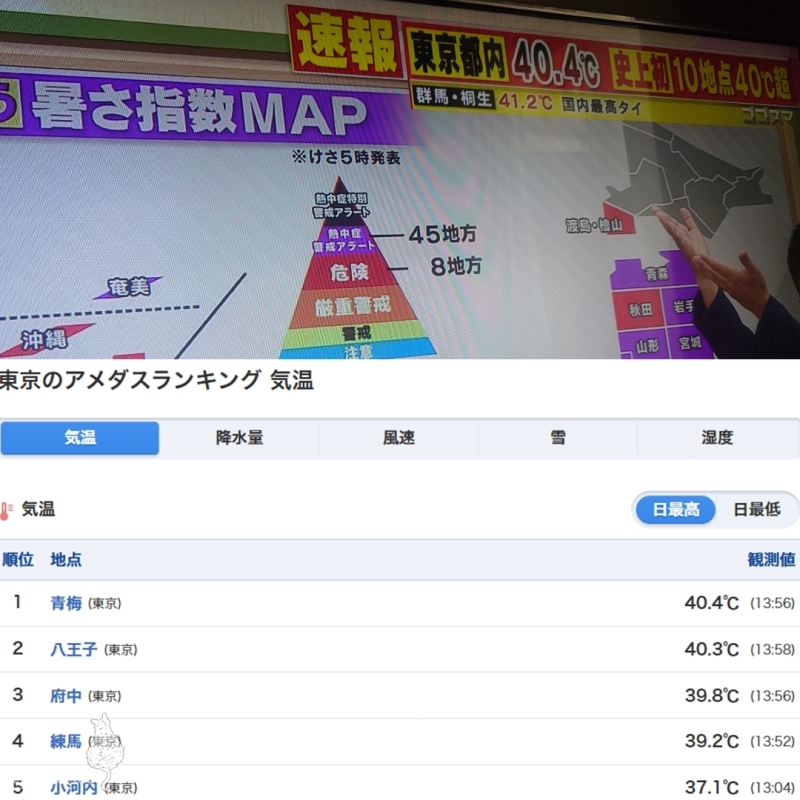Click the 観測値 column header
This screenshot has height=800, width=800.
click(x=771, y=559)
